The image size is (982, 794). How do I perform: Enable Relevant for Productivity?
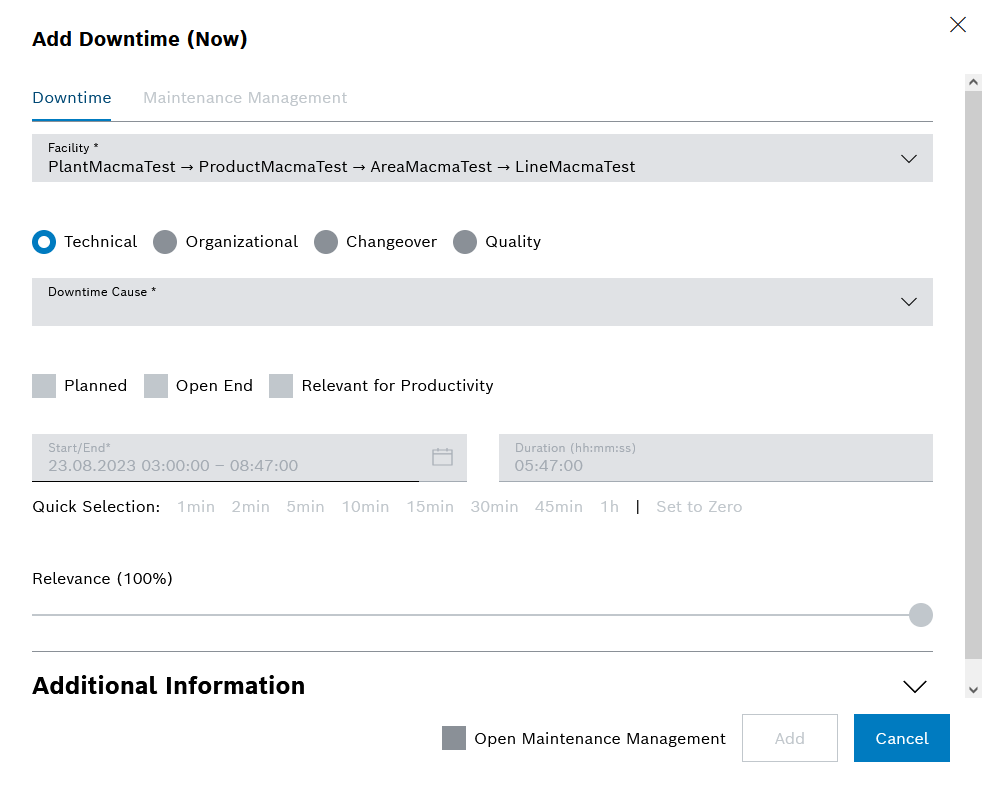tap(281, 385)
